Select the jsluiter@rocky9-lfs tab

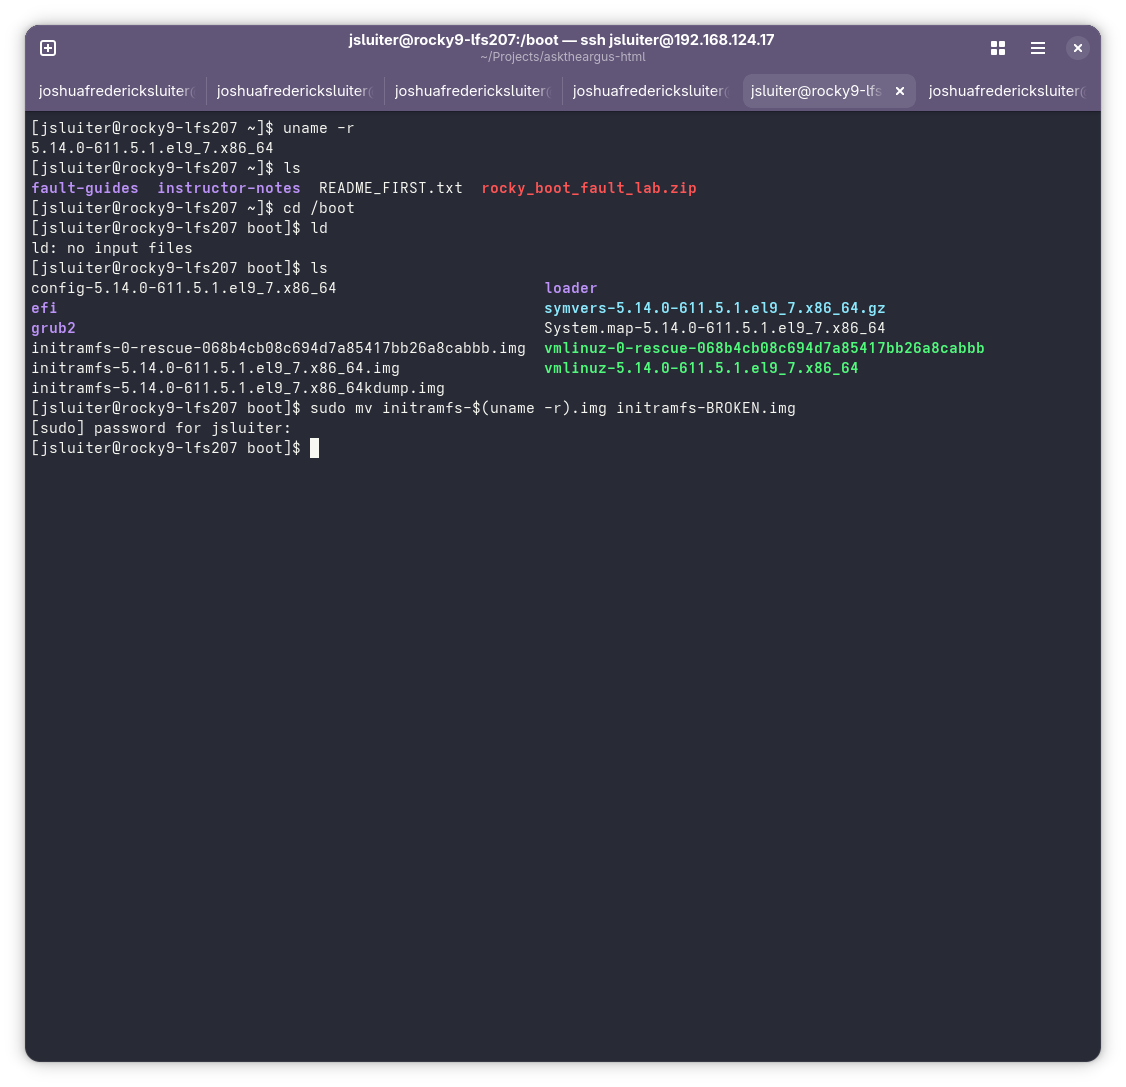(815, 91)
